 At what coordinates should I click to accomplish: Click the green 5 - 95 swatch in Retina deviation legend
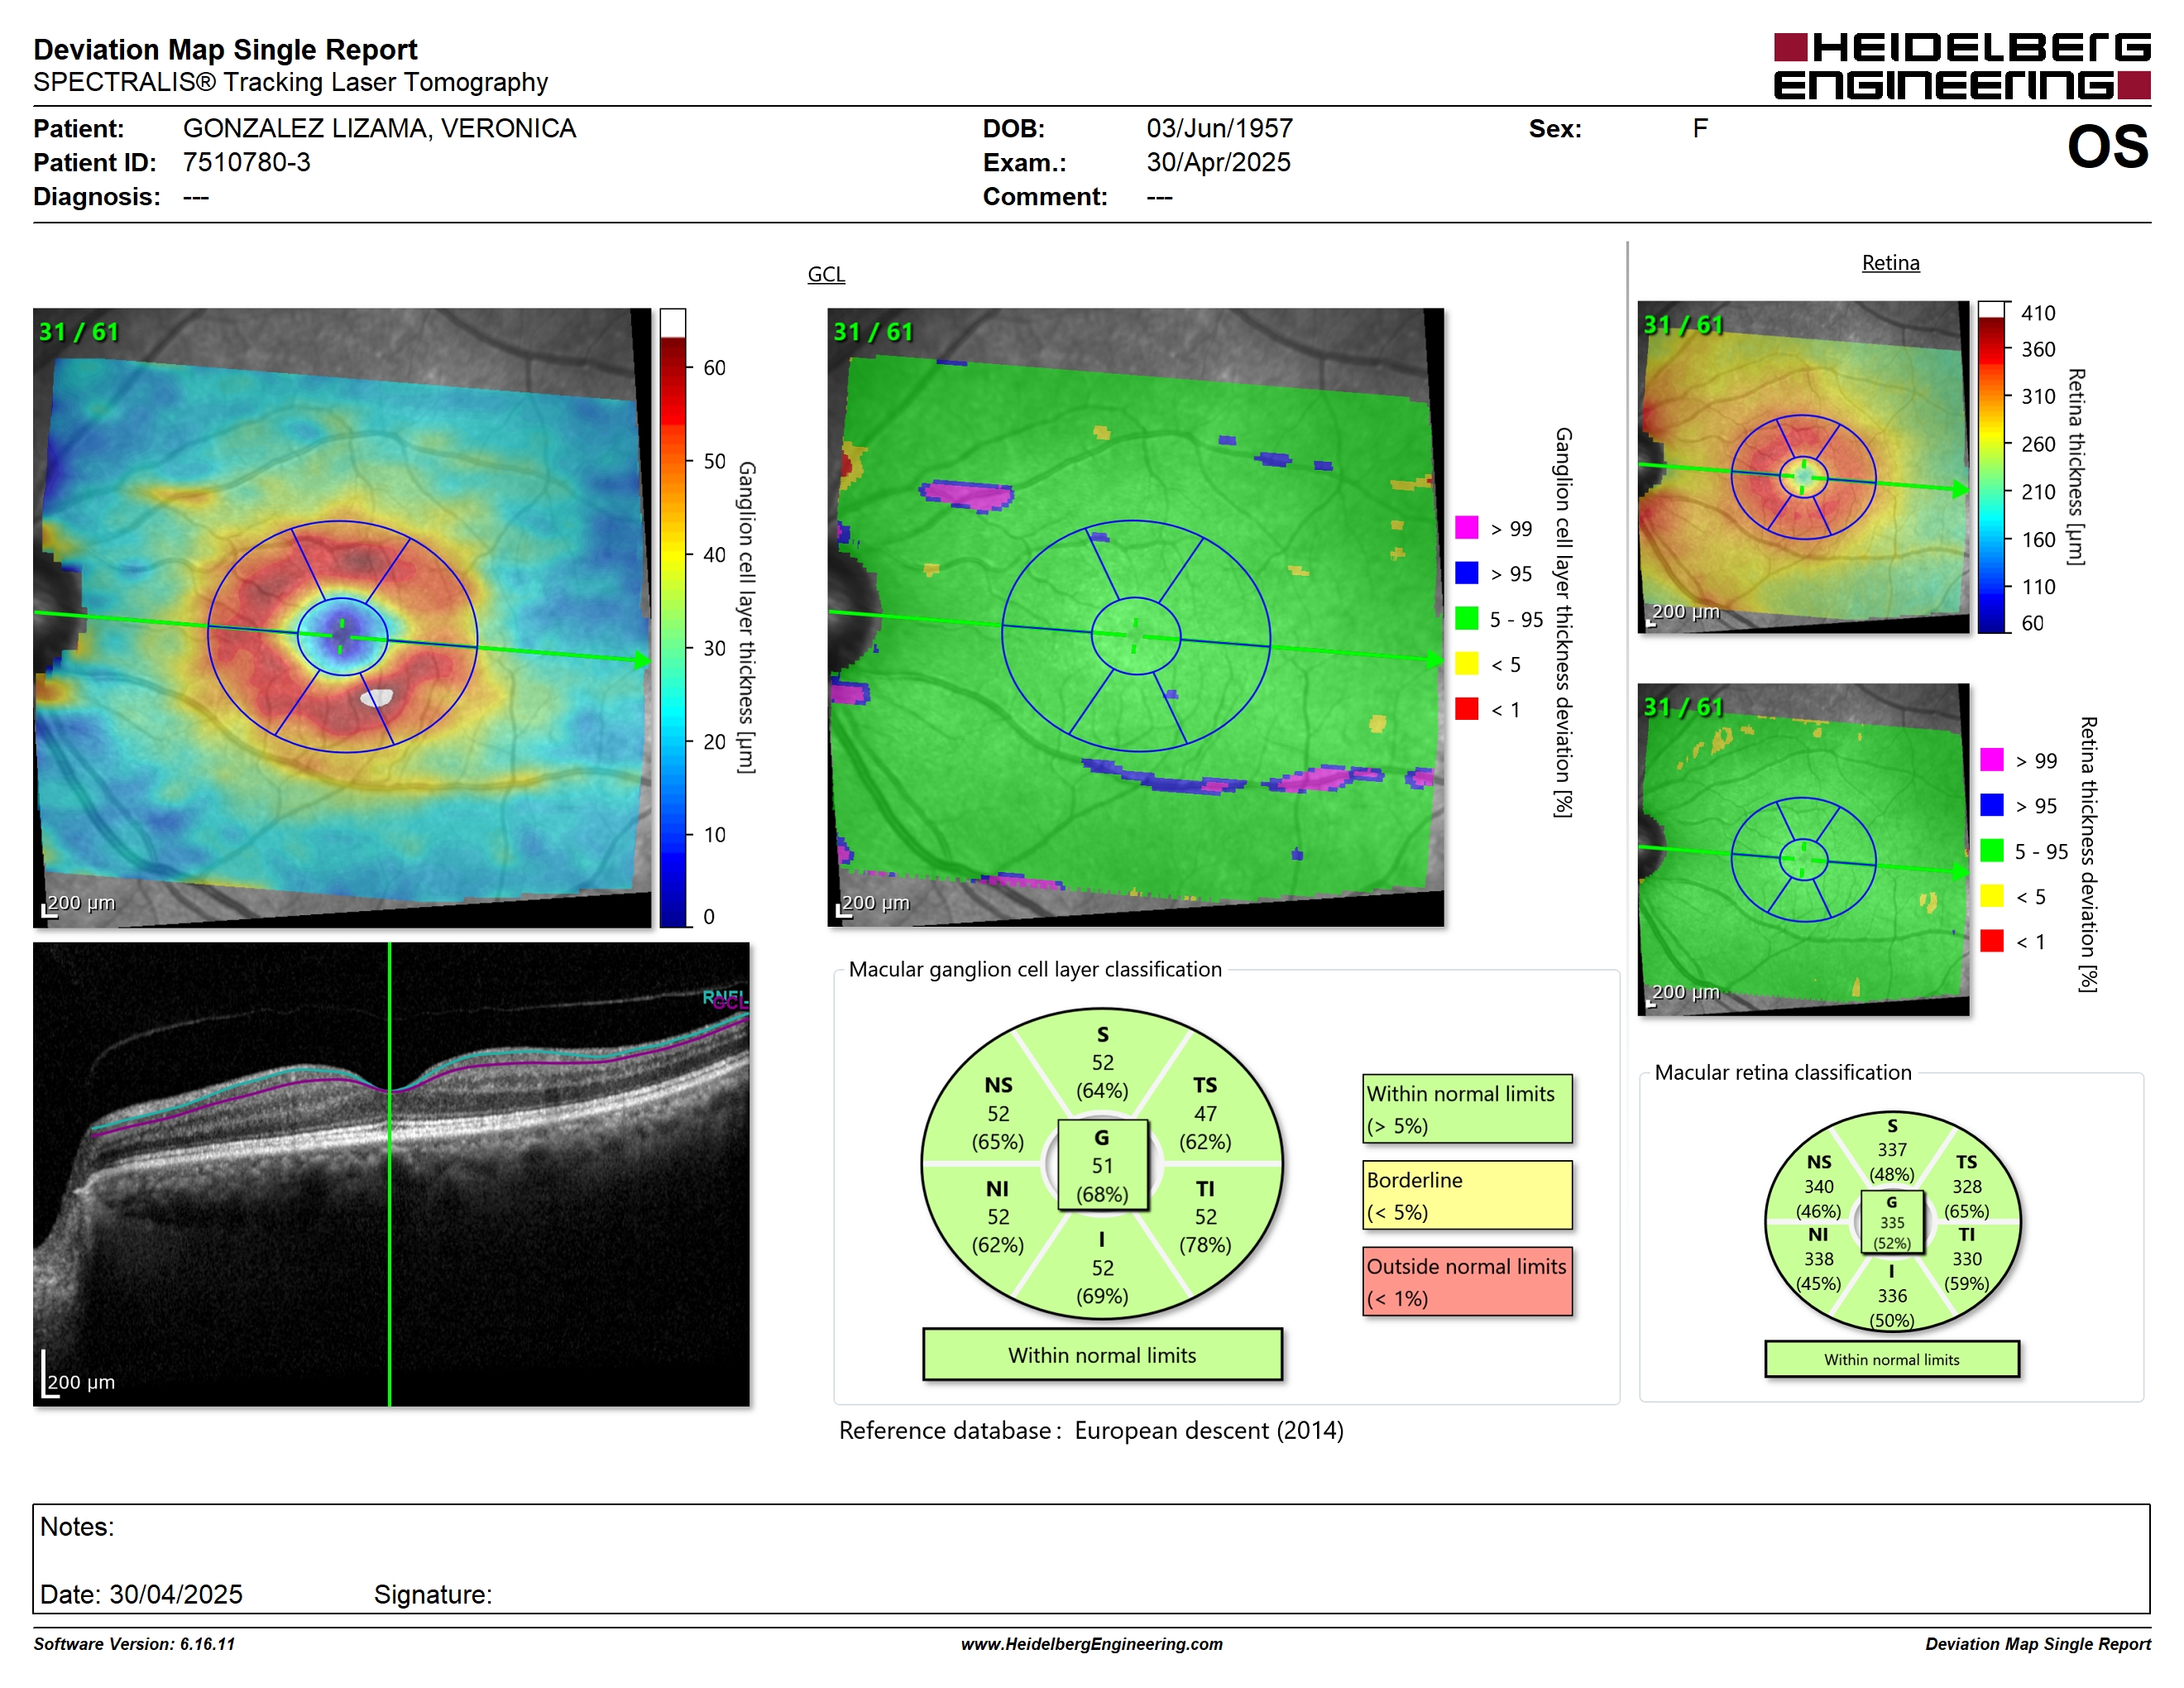(1991, 850)
